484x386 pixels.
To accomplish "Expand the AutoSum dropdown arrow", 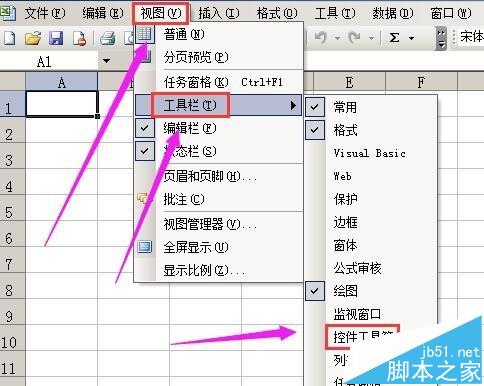I will [x=412, y=38].
